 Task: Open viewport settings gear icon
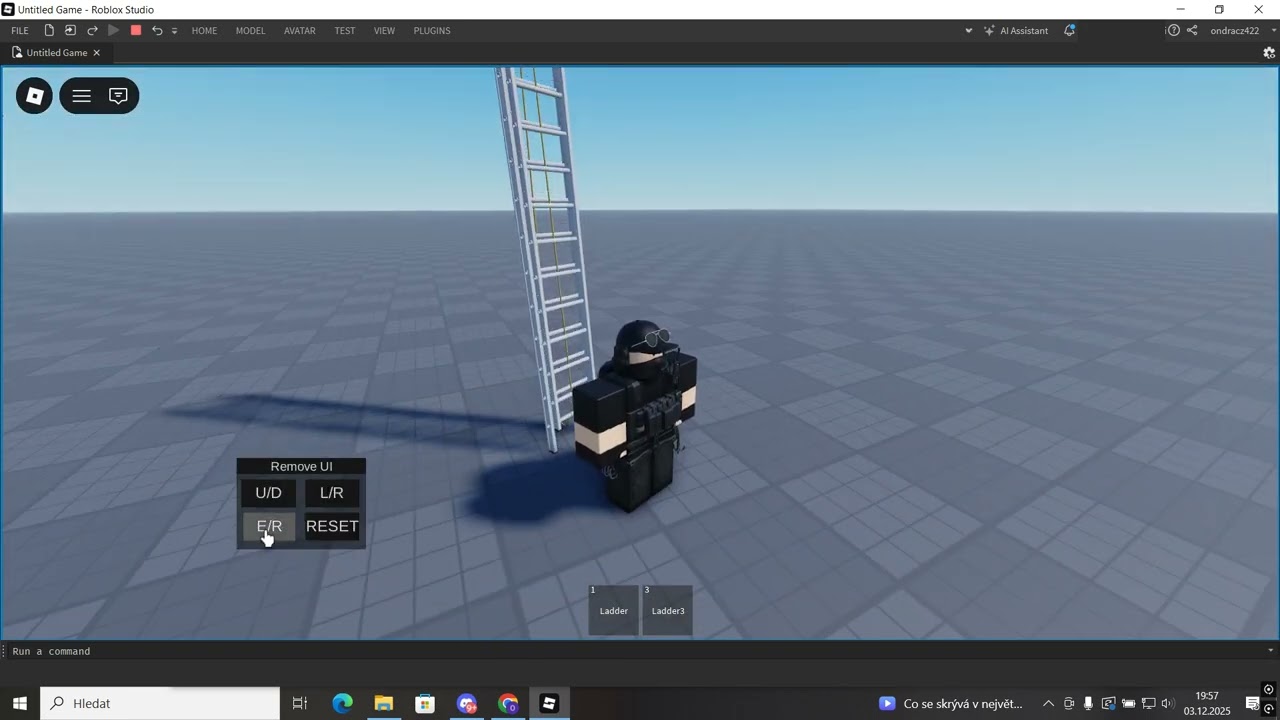point(1269,53)
